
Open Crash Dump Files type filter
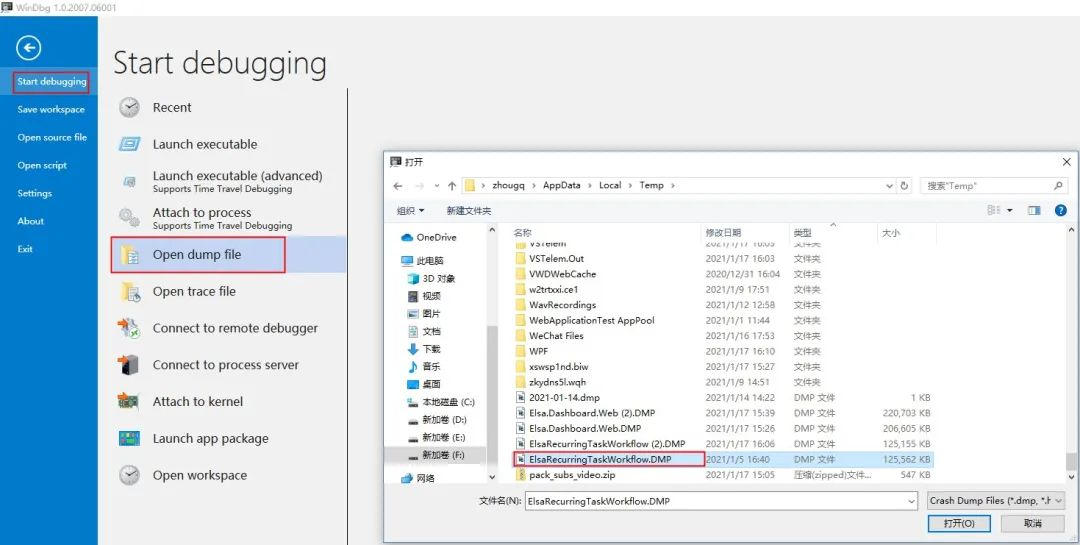tap(995, 502)
